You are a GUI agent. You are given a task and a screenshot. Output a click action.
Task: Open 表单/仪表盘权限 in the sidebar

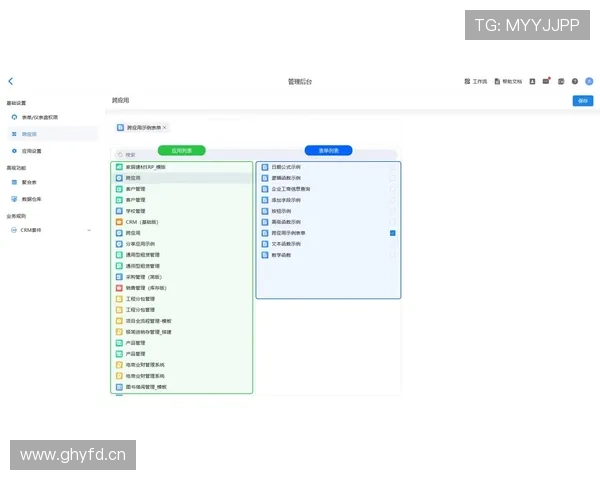coord(52,117)
